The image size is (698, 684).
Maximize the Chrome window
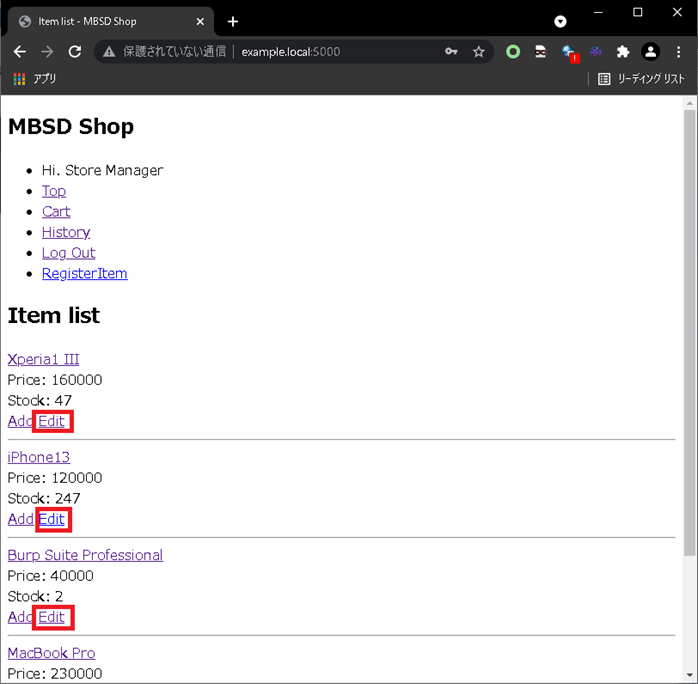click(637, 12)
